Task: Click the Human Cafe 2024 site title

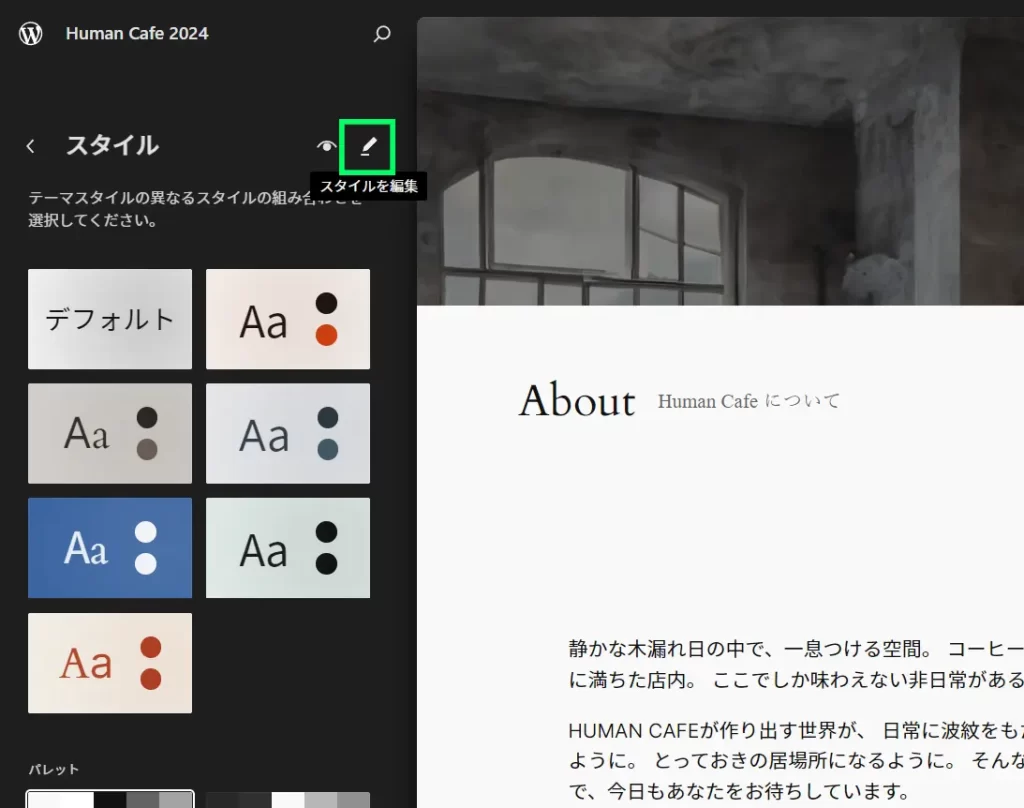Action: click(x=137, y=34)
